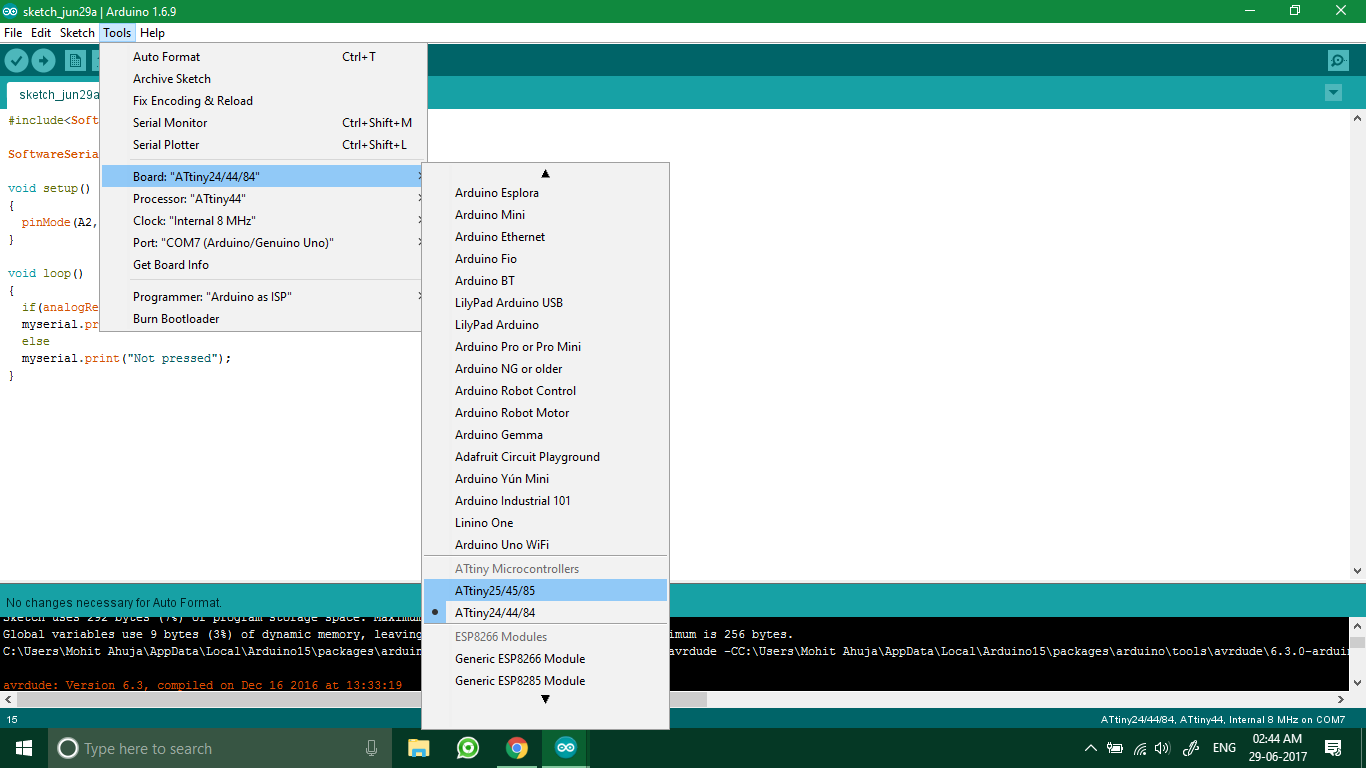Select Arduino Industrial 101 board

tap(545, 501)
